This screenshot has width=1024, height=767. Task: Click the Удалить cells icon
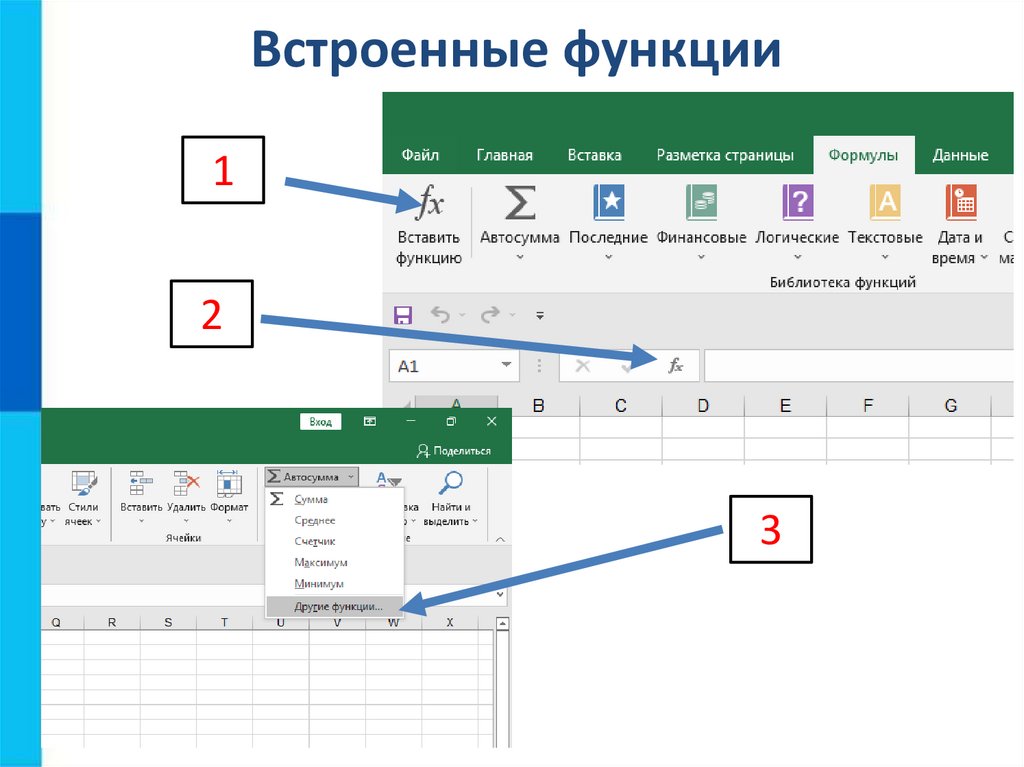click(x=185, y=483)
